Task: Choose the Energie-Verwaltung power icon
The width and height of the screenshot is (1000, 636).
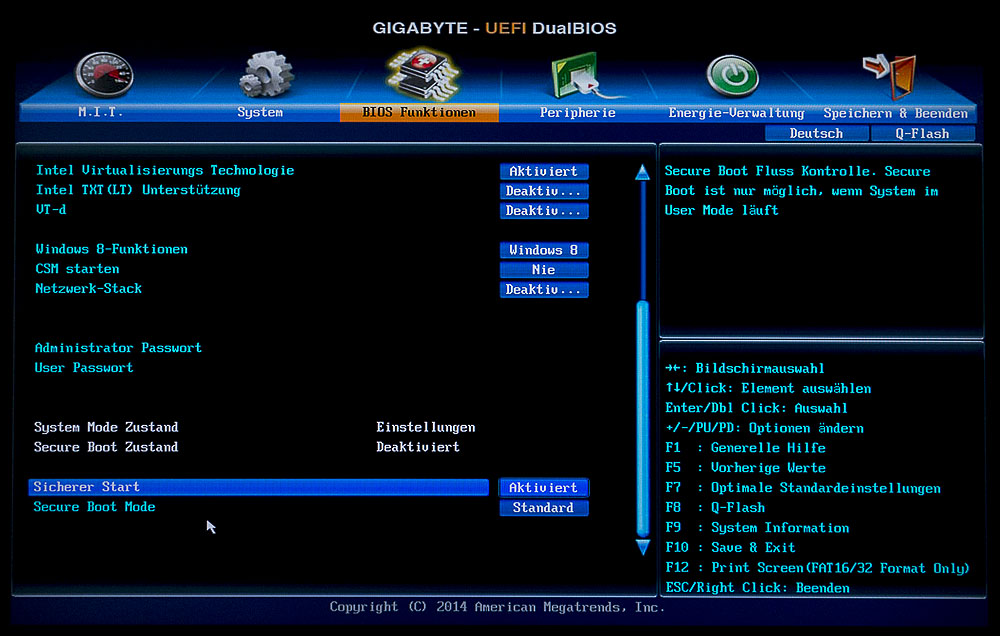Action: point(733,77)
